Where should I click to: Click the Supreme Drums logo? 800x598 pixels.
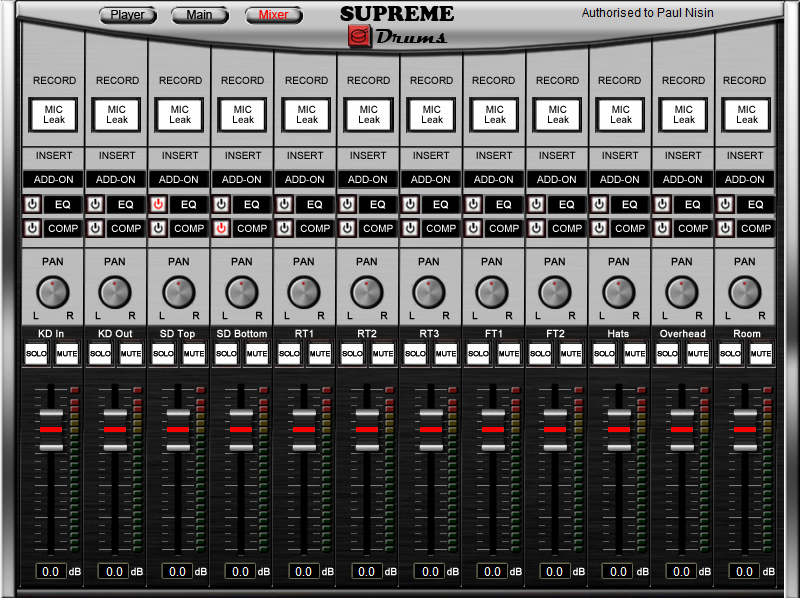pos(397,26)
